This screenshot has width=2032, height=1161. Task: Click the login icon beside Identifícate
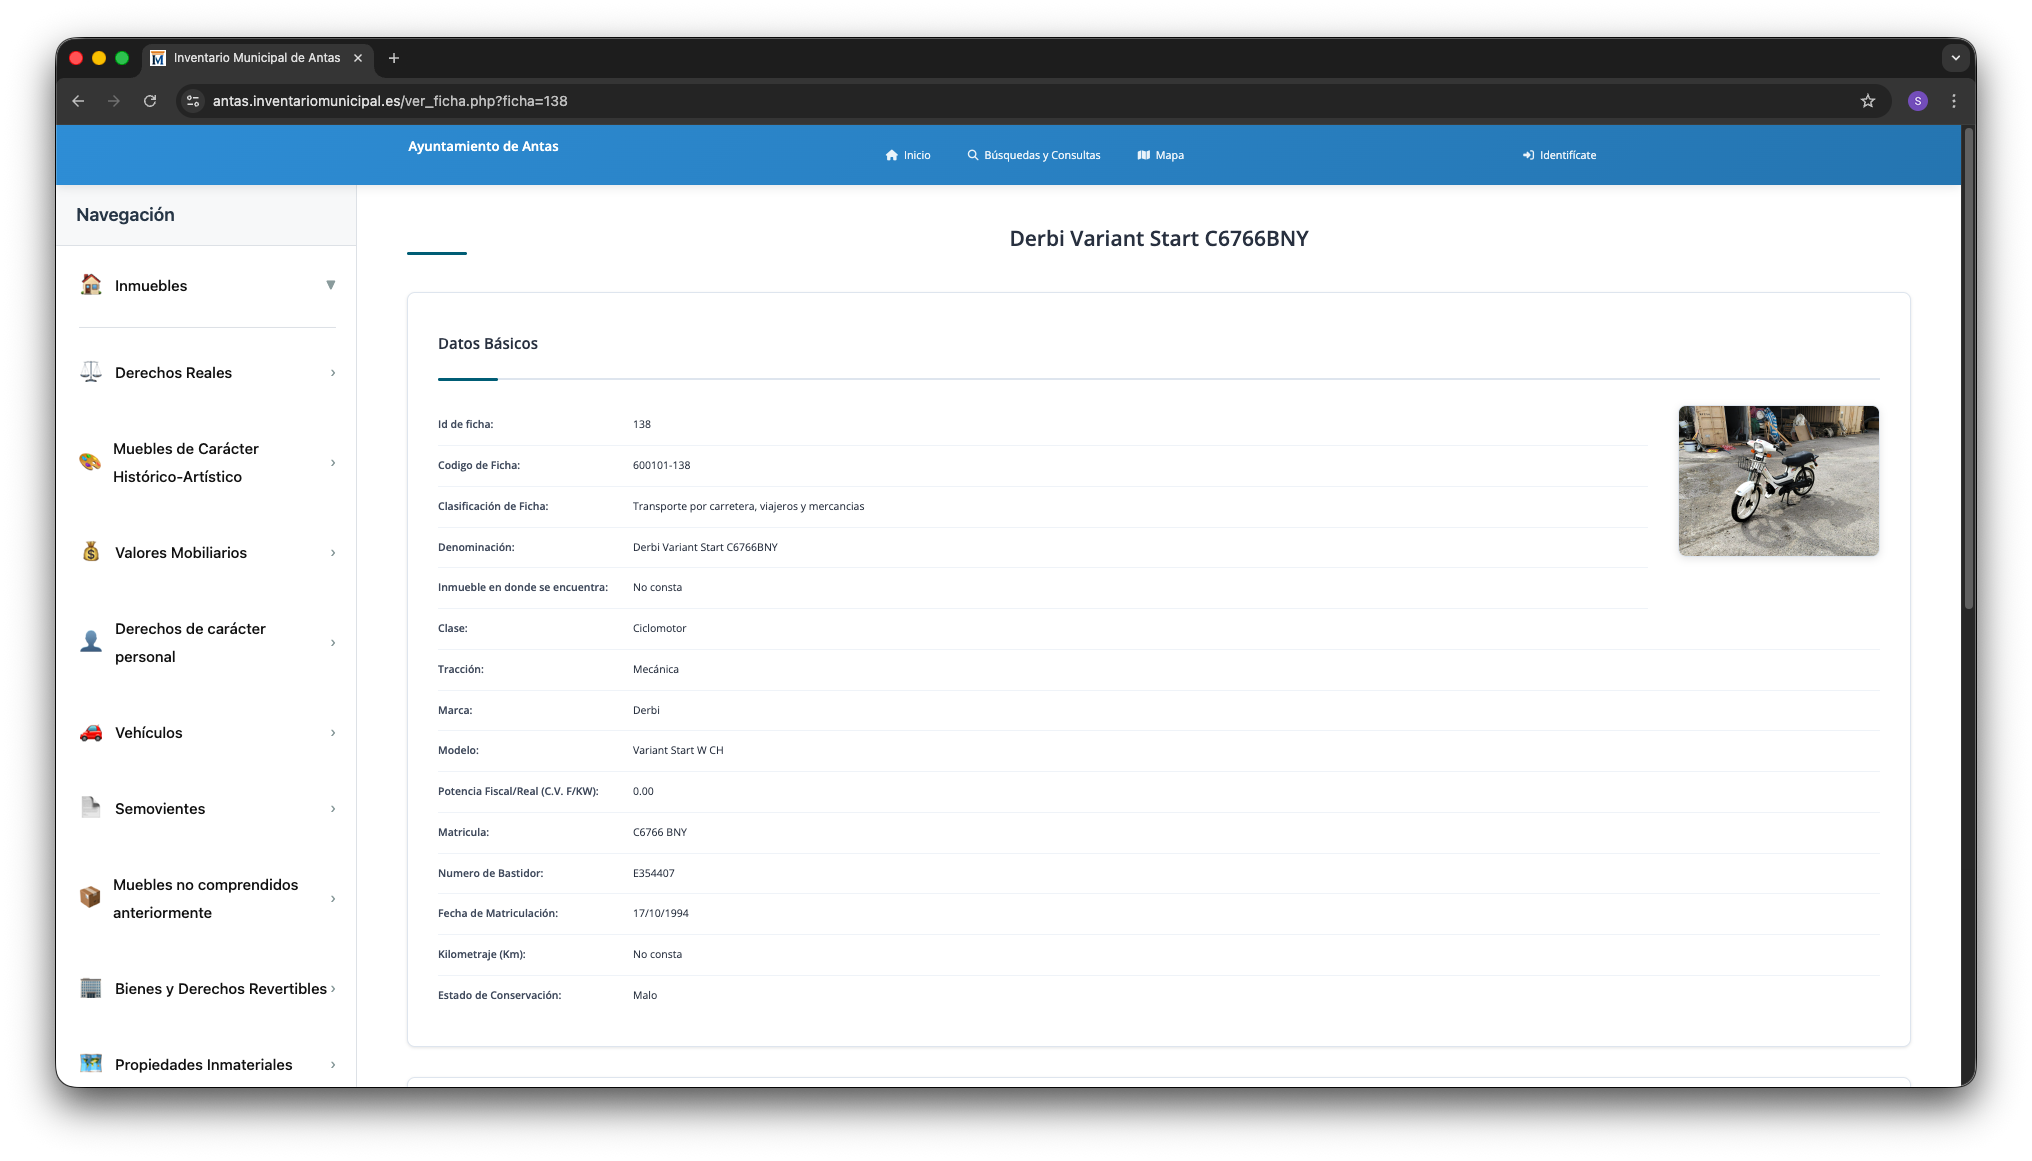(x=1528, y=155)
